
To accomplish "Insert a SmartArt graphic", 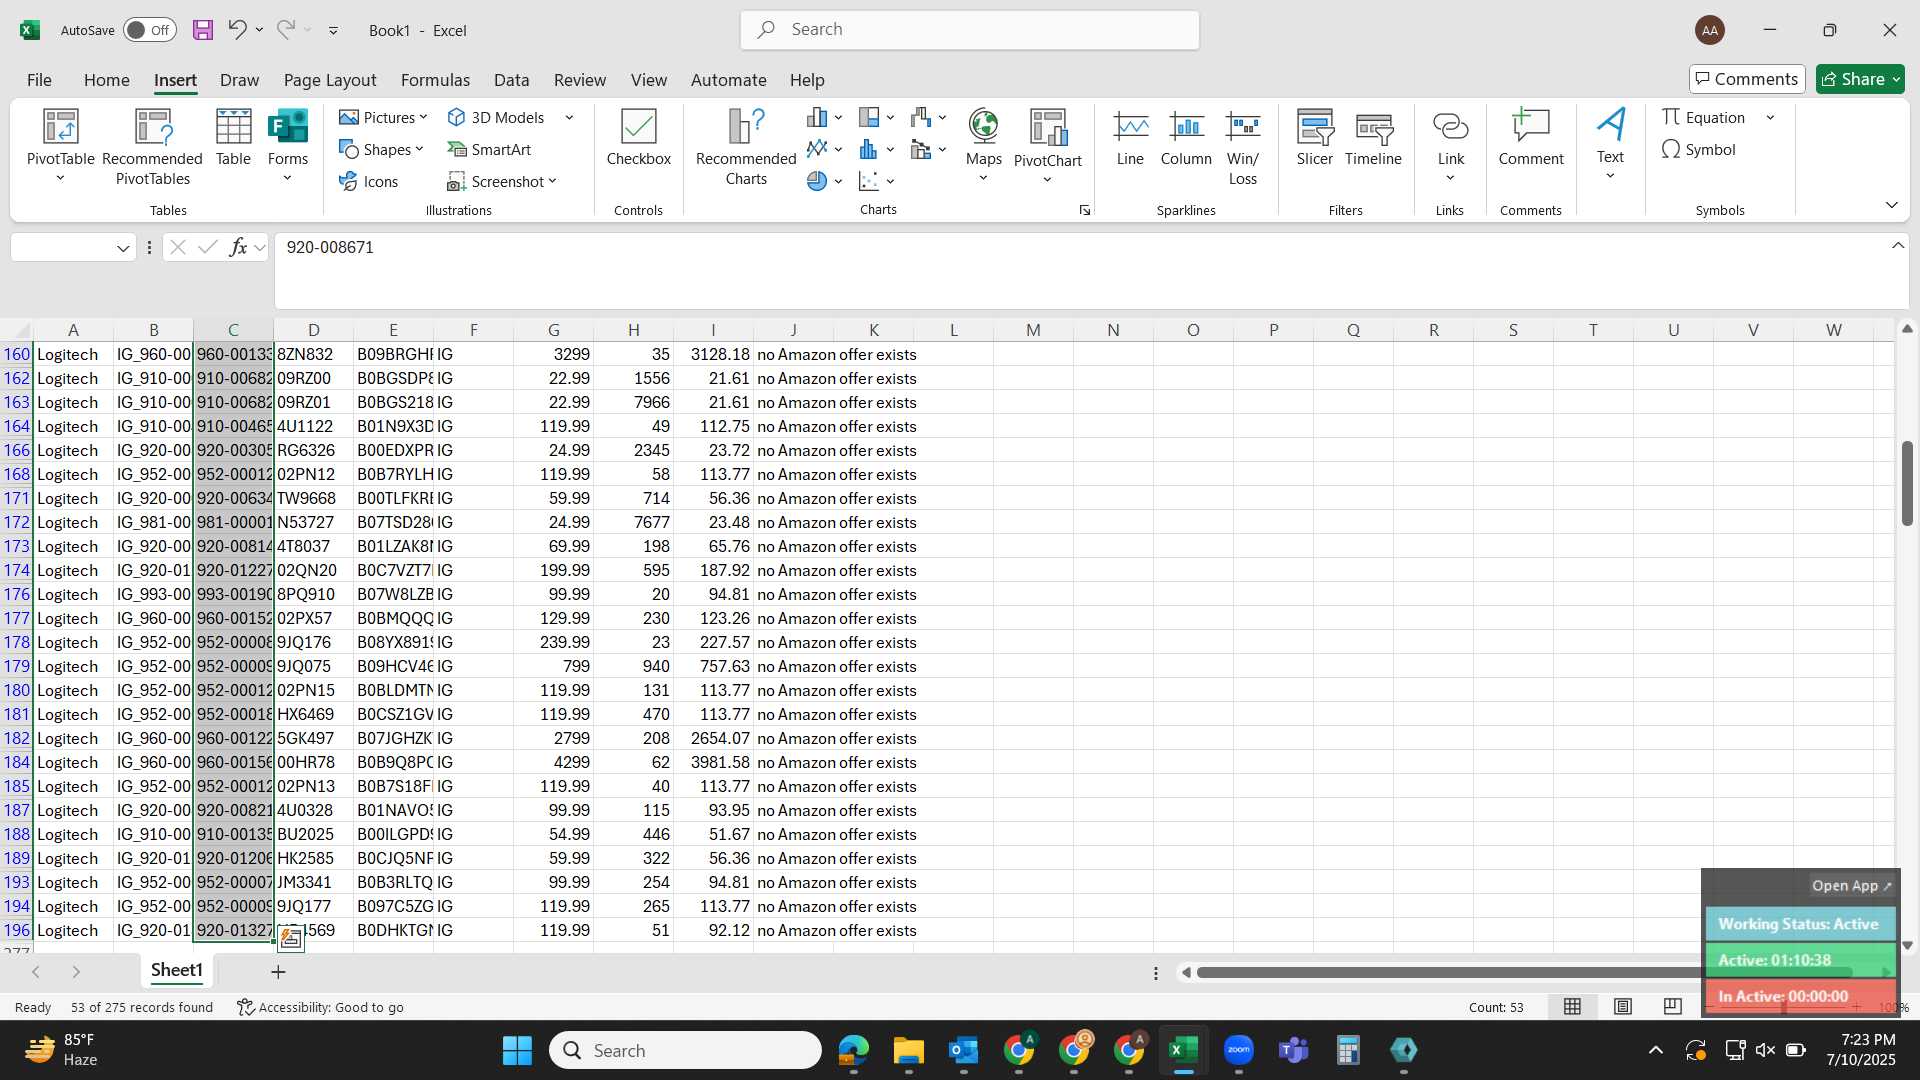I will pos(490,149).
